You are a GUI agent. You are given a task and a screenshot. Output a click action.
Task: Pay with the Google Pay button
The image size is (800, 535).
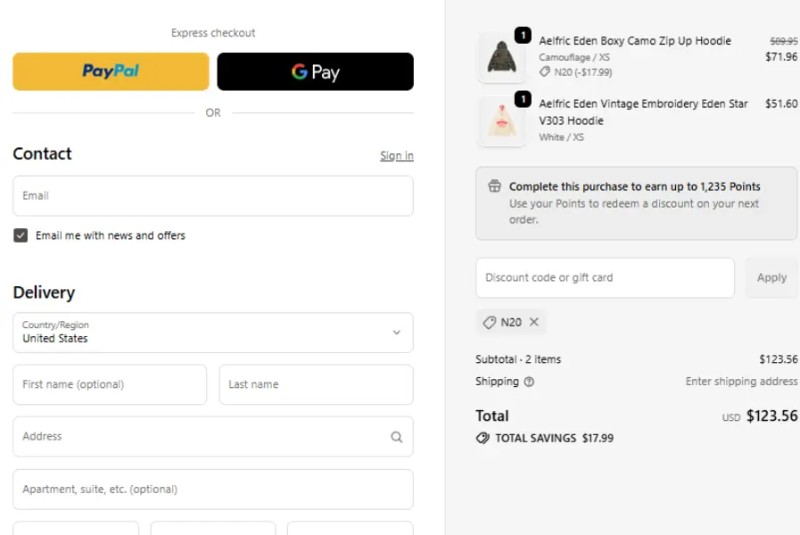pyautogui.click(x=315, y=71)
